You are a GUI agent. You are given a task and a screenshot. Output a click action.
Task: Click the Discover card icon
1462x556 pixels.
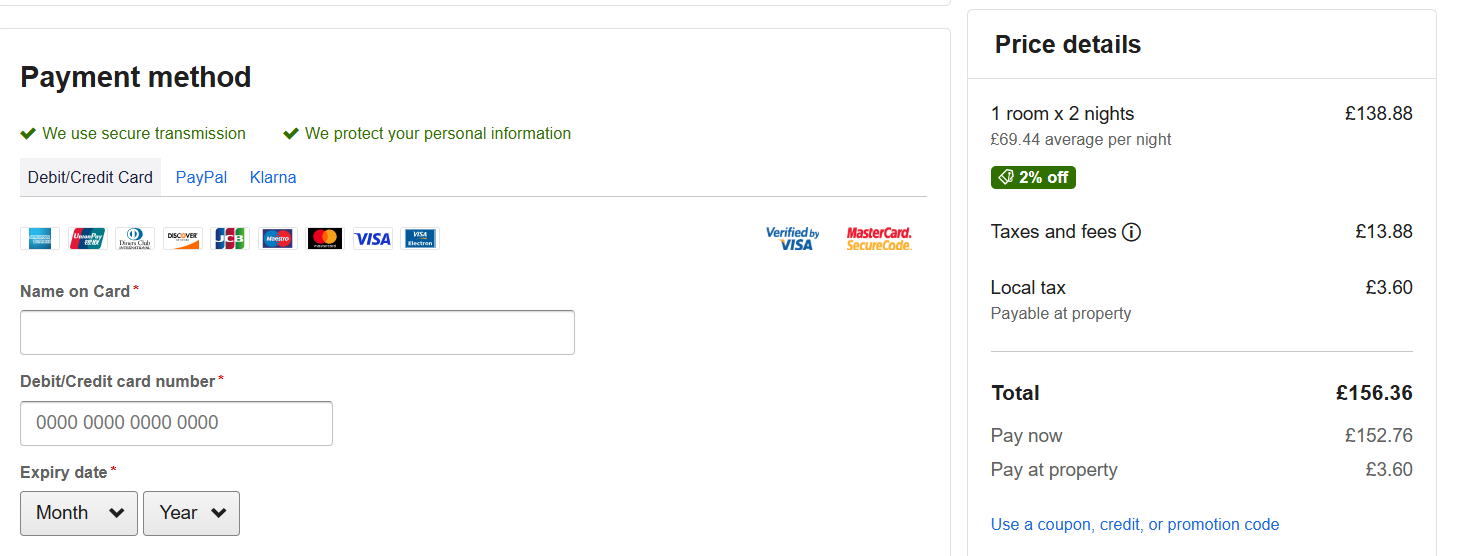(183, 239)
